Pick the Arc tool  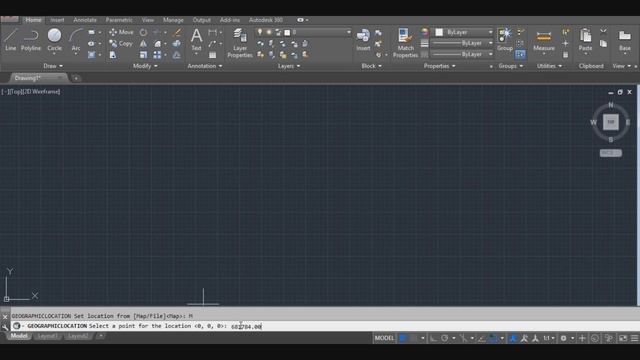point(76,40)
